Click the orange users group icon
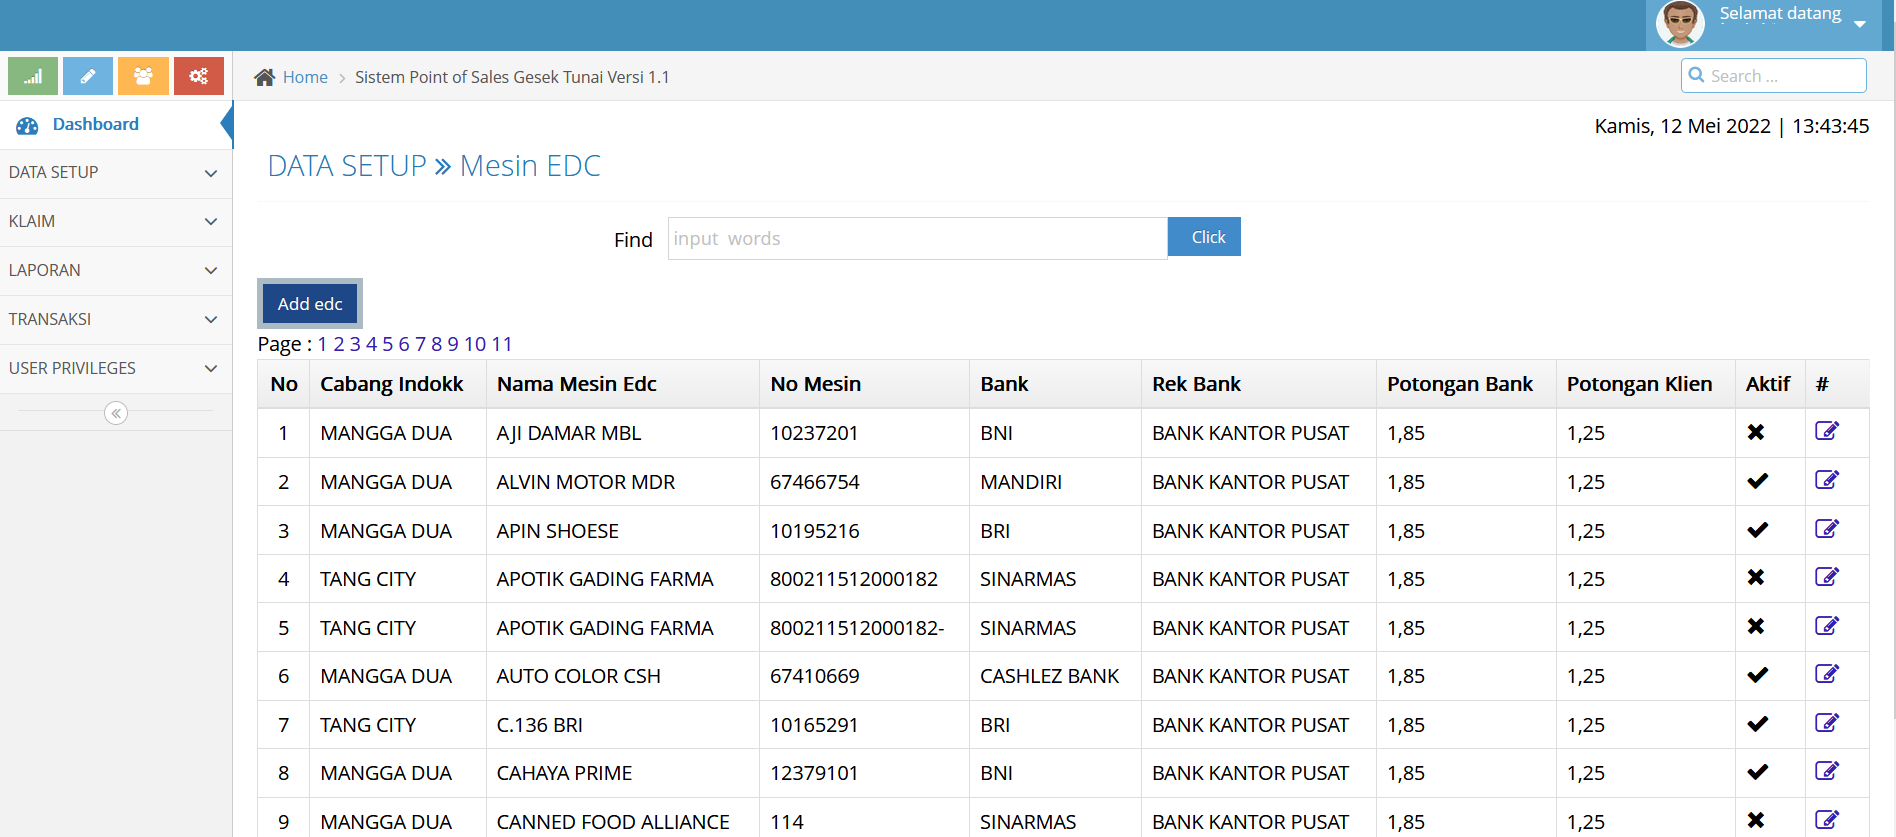Screen dimensions: 1896x837 tap(143, 76)
